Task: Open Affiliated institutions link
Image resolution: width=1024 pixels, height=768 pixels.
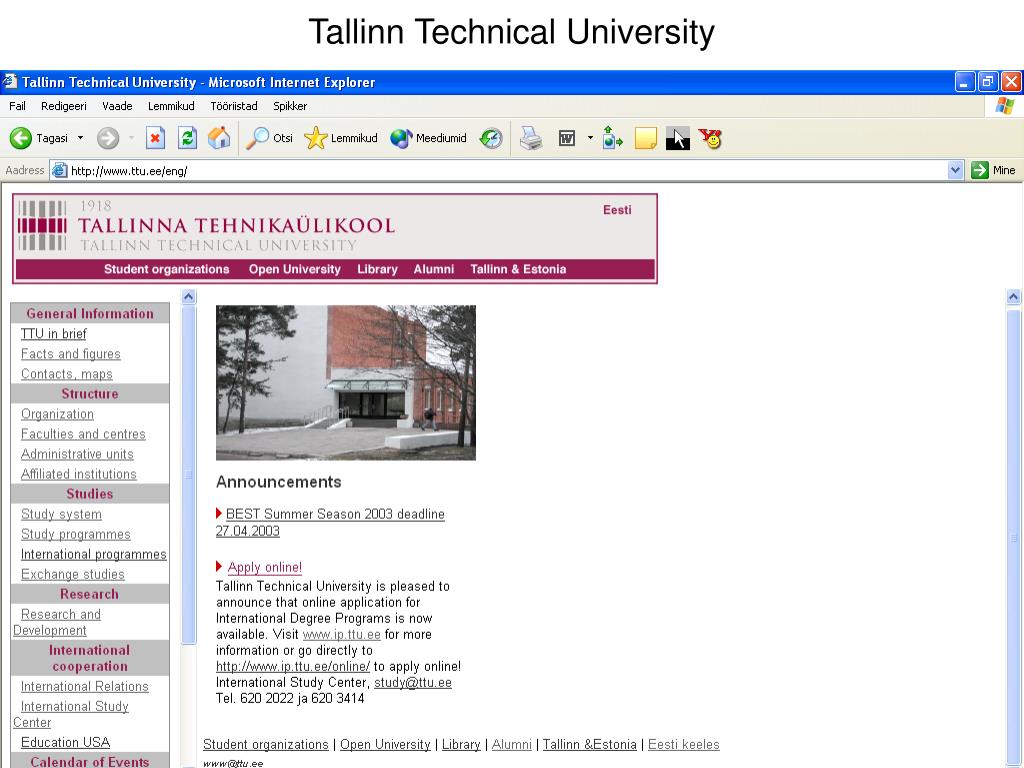Action: (78, 474)
